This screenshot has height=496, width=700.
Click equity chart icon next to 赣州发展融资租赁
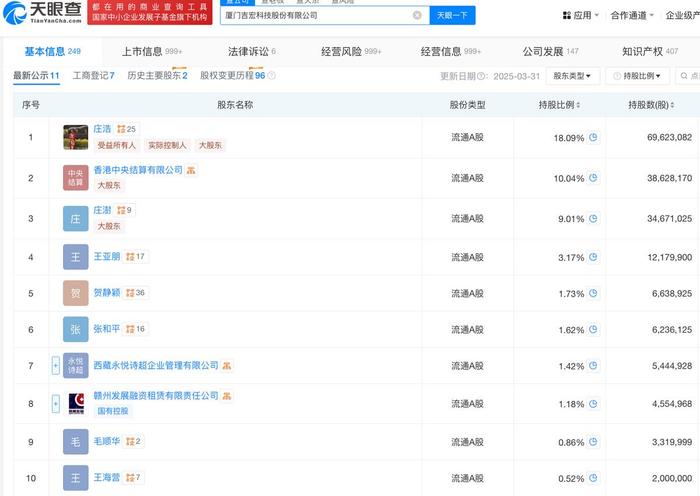(x=227, y=396)
